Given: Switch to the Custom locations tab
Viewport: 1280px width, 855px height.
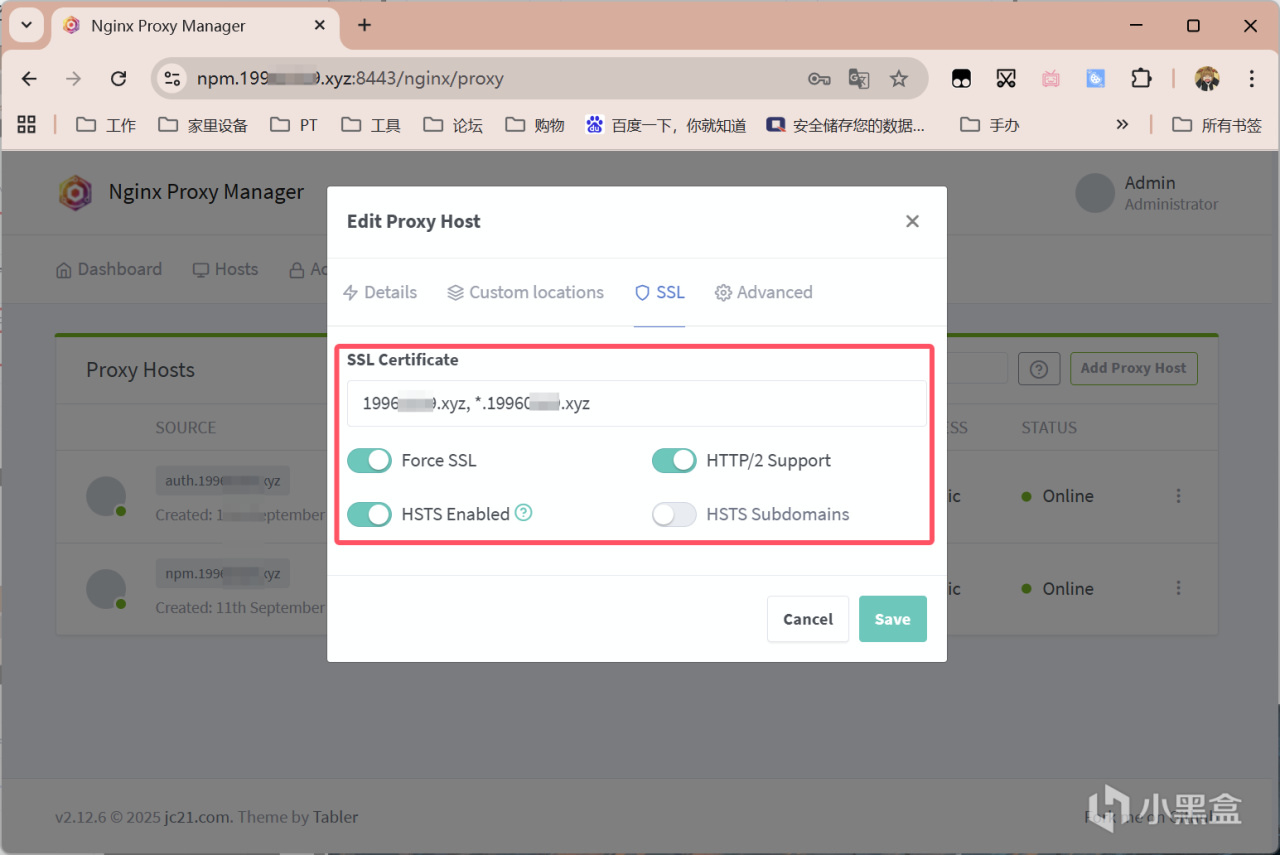Looking at the screenshot, I should (x=525, y=292).
